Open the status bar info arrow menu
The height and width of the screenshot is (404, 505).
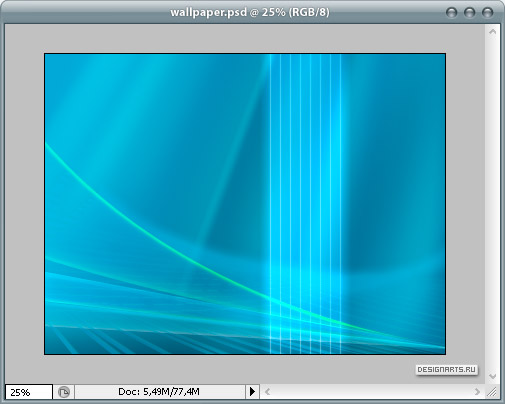coord(252,392)
